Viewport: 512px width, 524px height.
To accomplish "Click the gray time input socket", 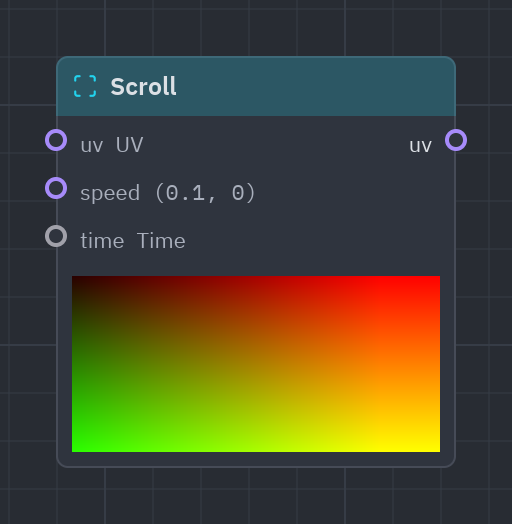I will pos(56,236).
